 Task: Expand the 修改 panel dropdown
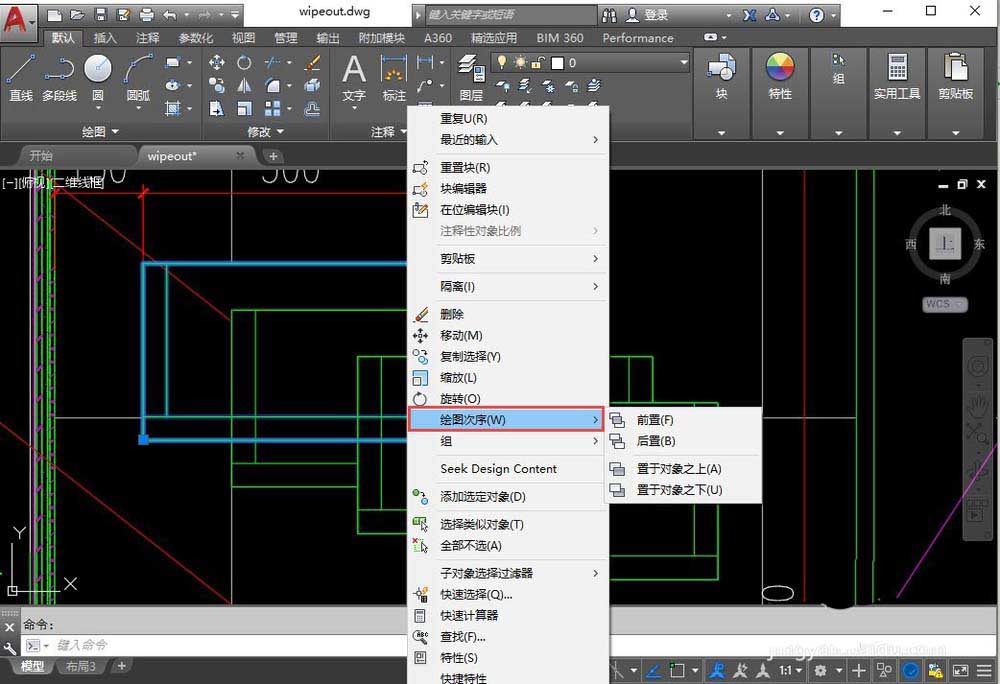(265, 131)
